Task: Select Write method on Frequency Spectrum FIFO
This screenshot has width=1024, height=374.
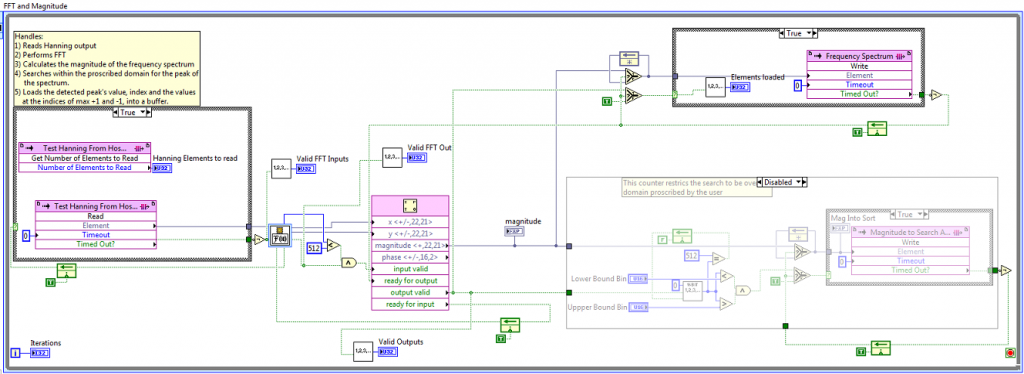Action: (859, 66)
